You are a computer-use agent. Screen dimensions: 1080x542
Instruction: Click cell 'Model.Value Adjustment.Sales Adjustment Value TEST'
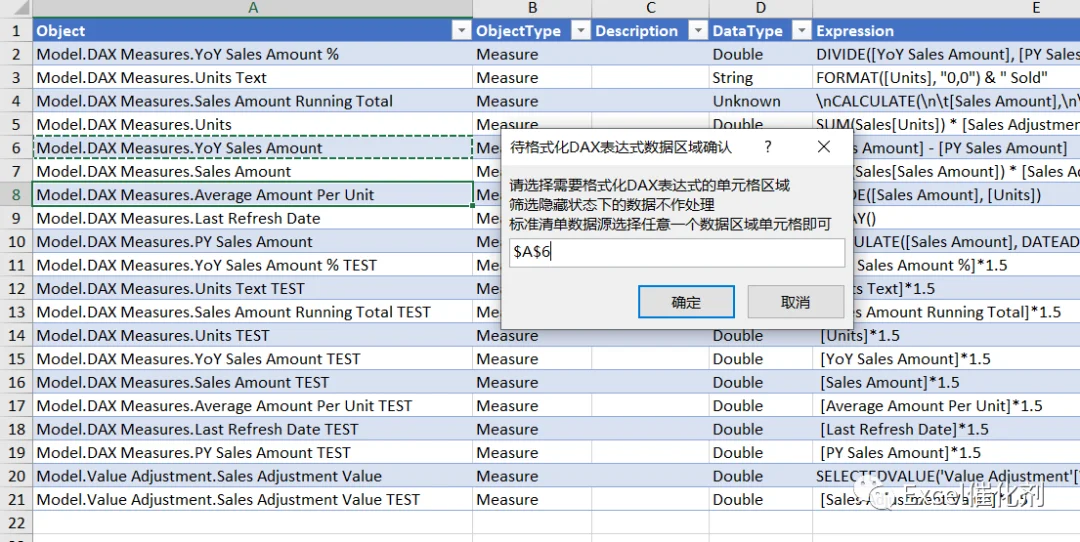coord(253,499)
